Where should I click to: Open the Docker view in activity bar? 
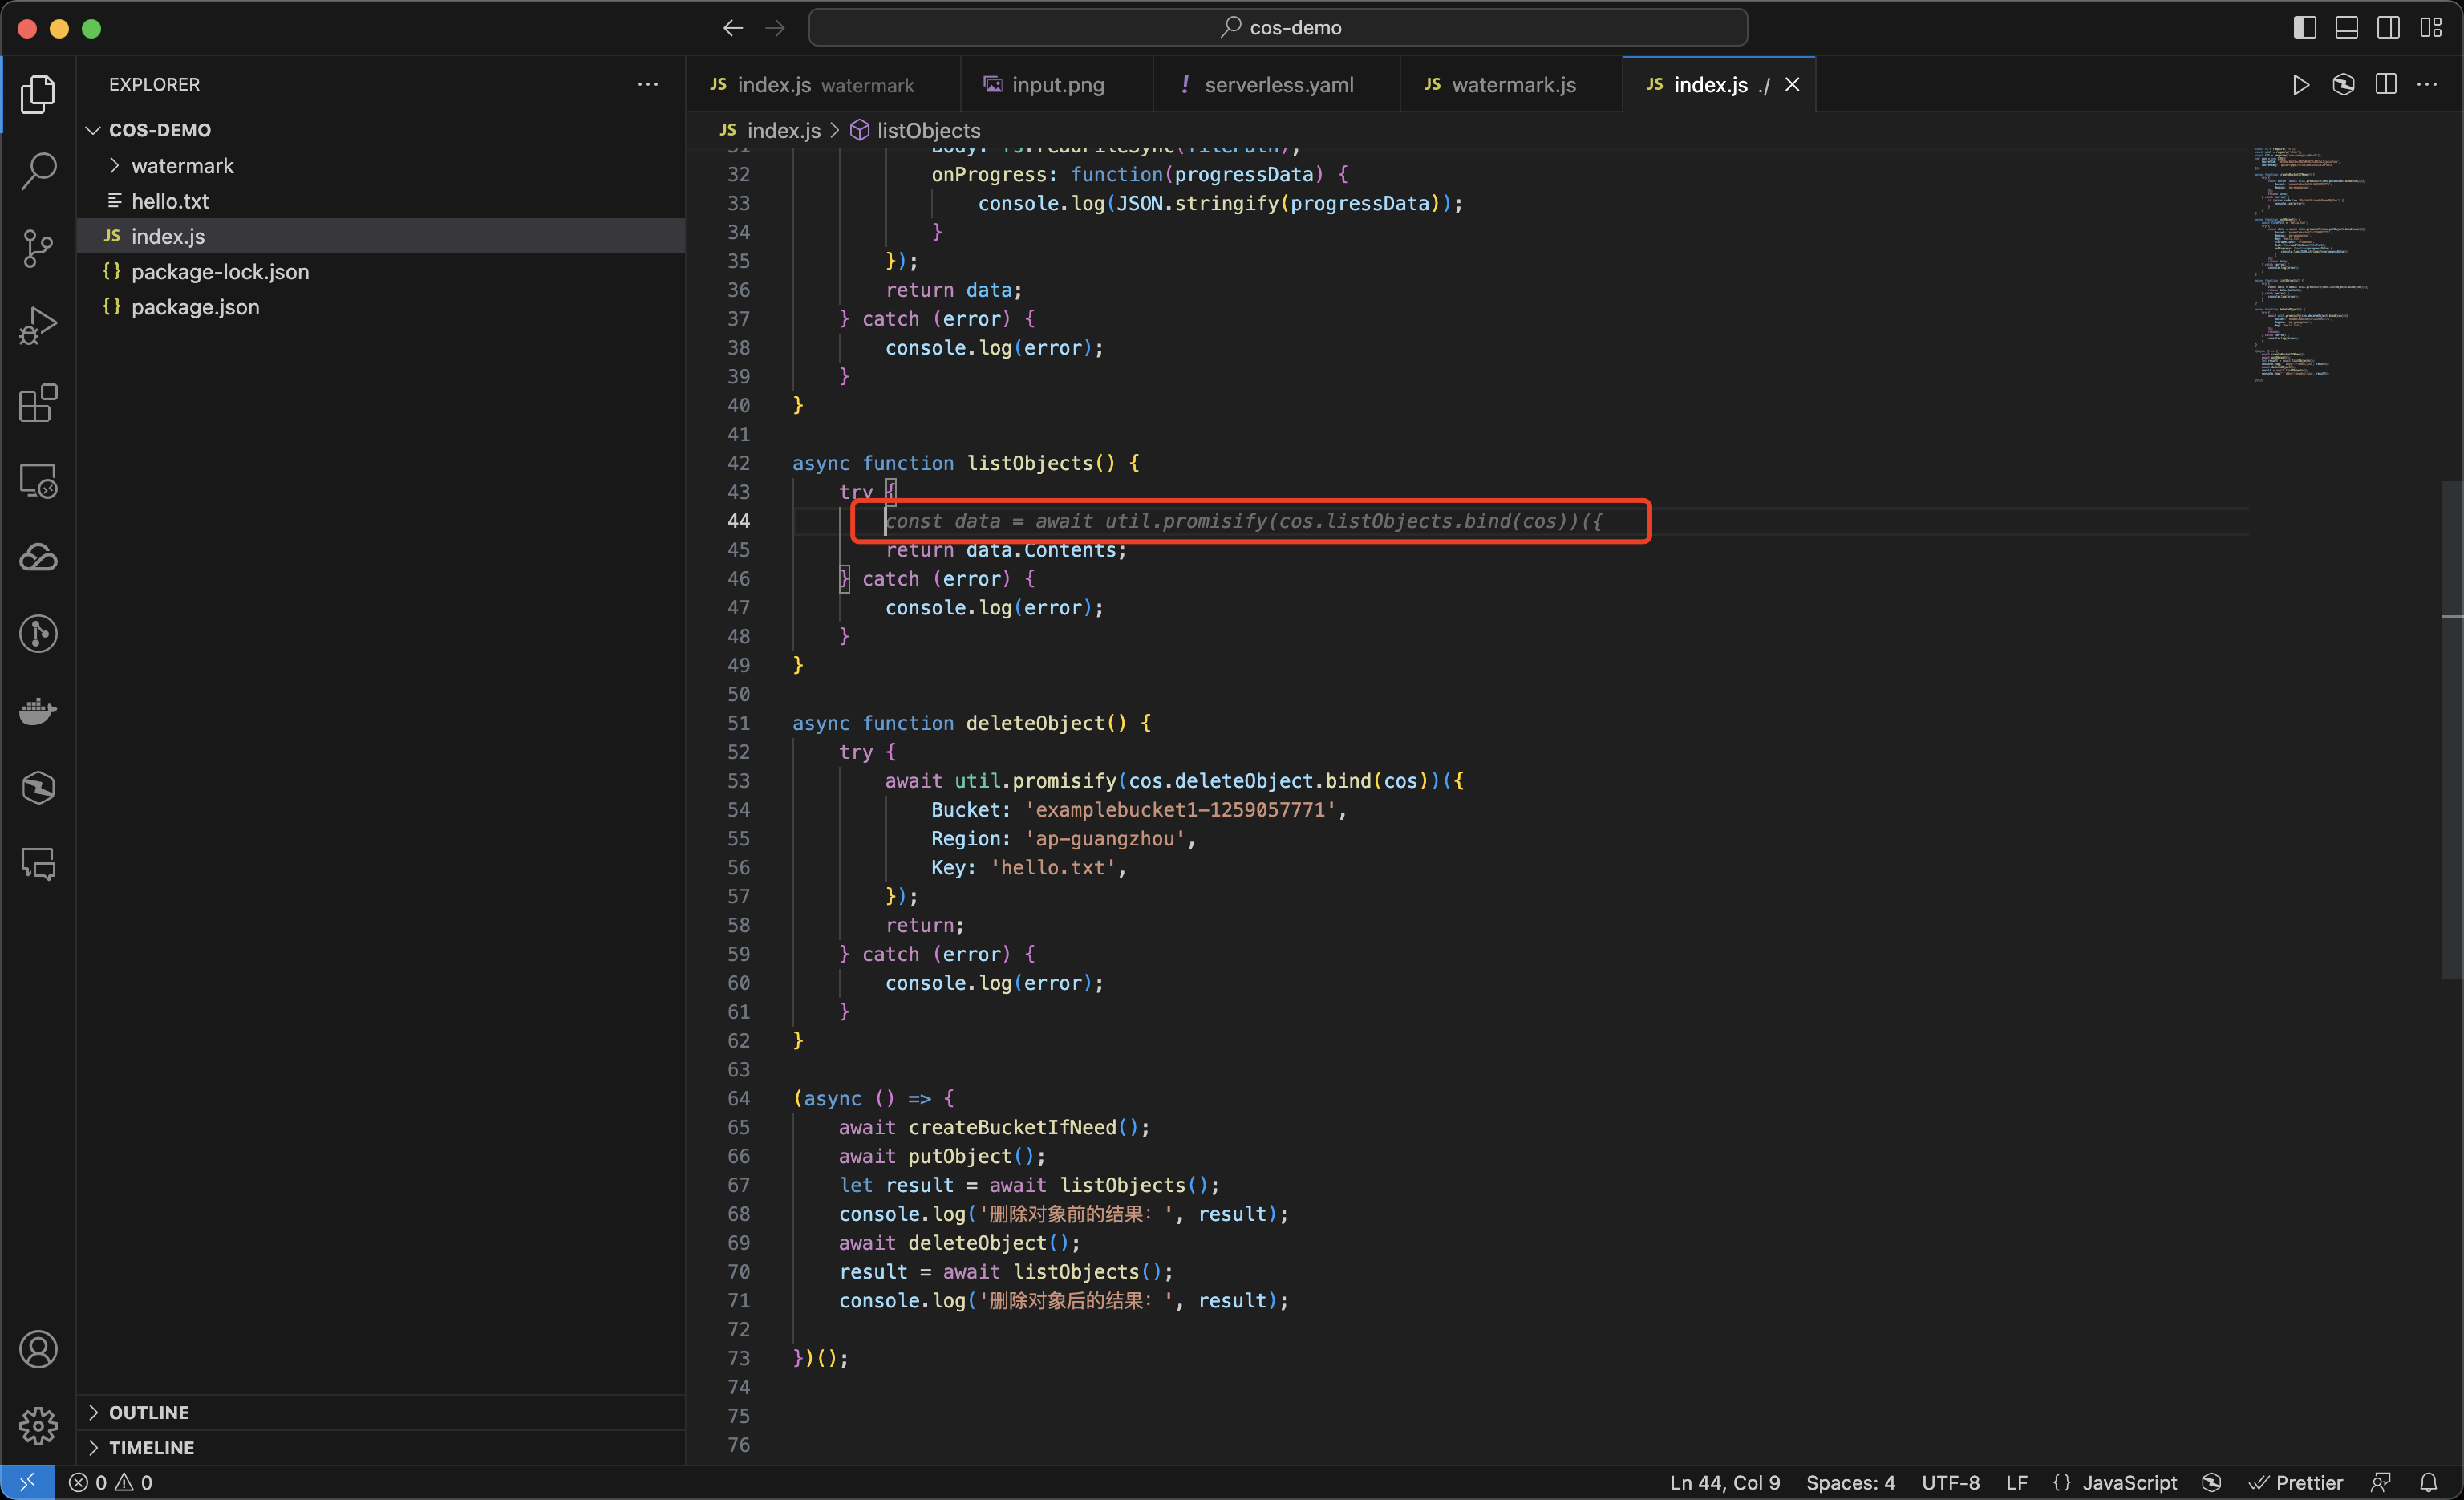click(x=38, y=711)
